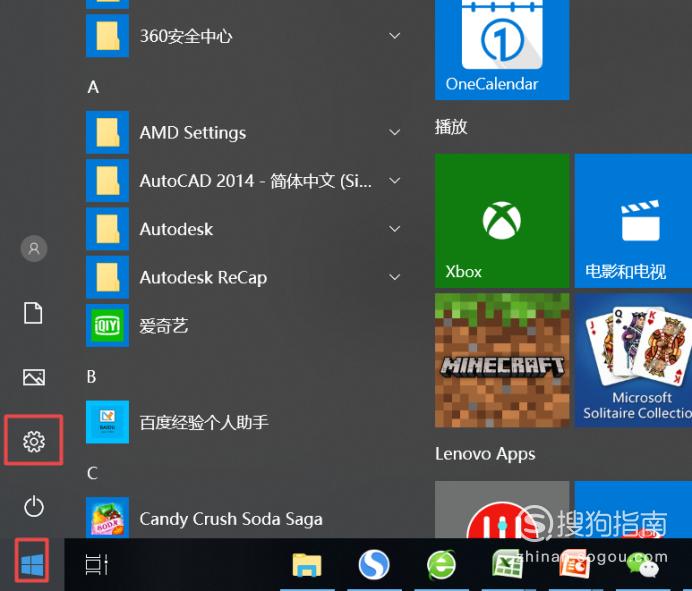Open Sogou browser from taskbar

[374, 565]
